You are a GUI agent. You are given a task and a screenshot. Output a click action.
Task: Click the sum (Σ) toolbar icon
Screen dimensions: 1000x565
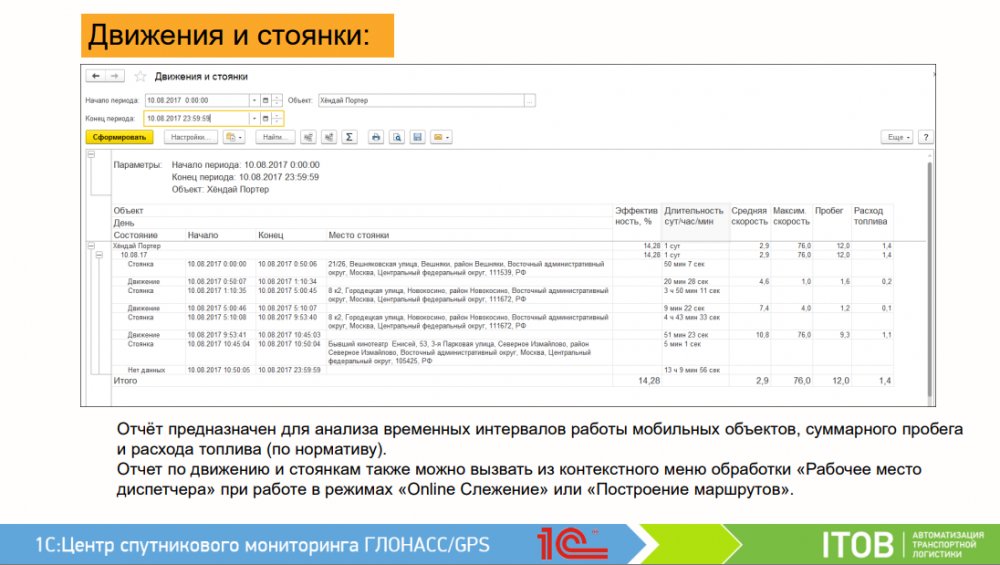point(349,137)
